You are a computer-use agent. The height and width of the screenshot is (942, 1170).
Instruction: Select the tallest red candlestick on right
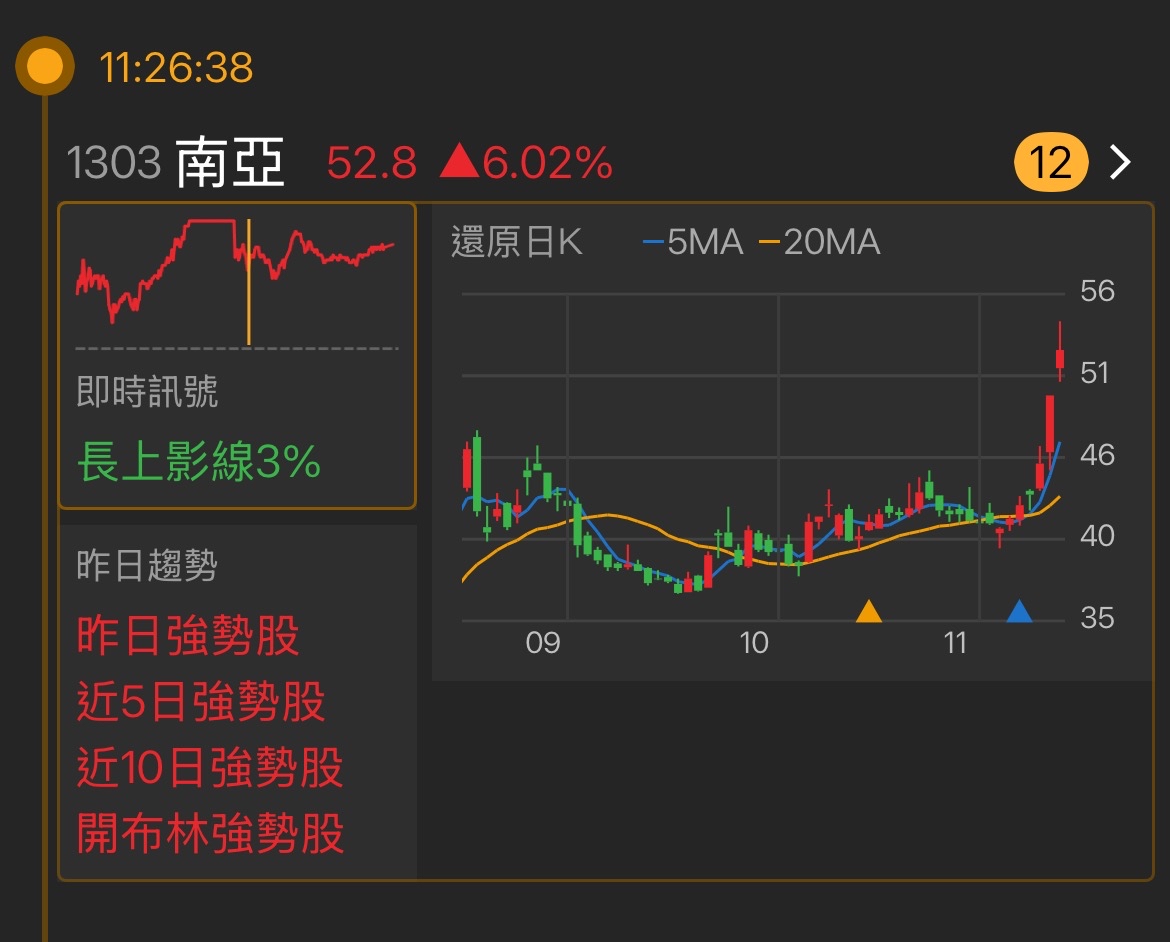[1049, 425]
